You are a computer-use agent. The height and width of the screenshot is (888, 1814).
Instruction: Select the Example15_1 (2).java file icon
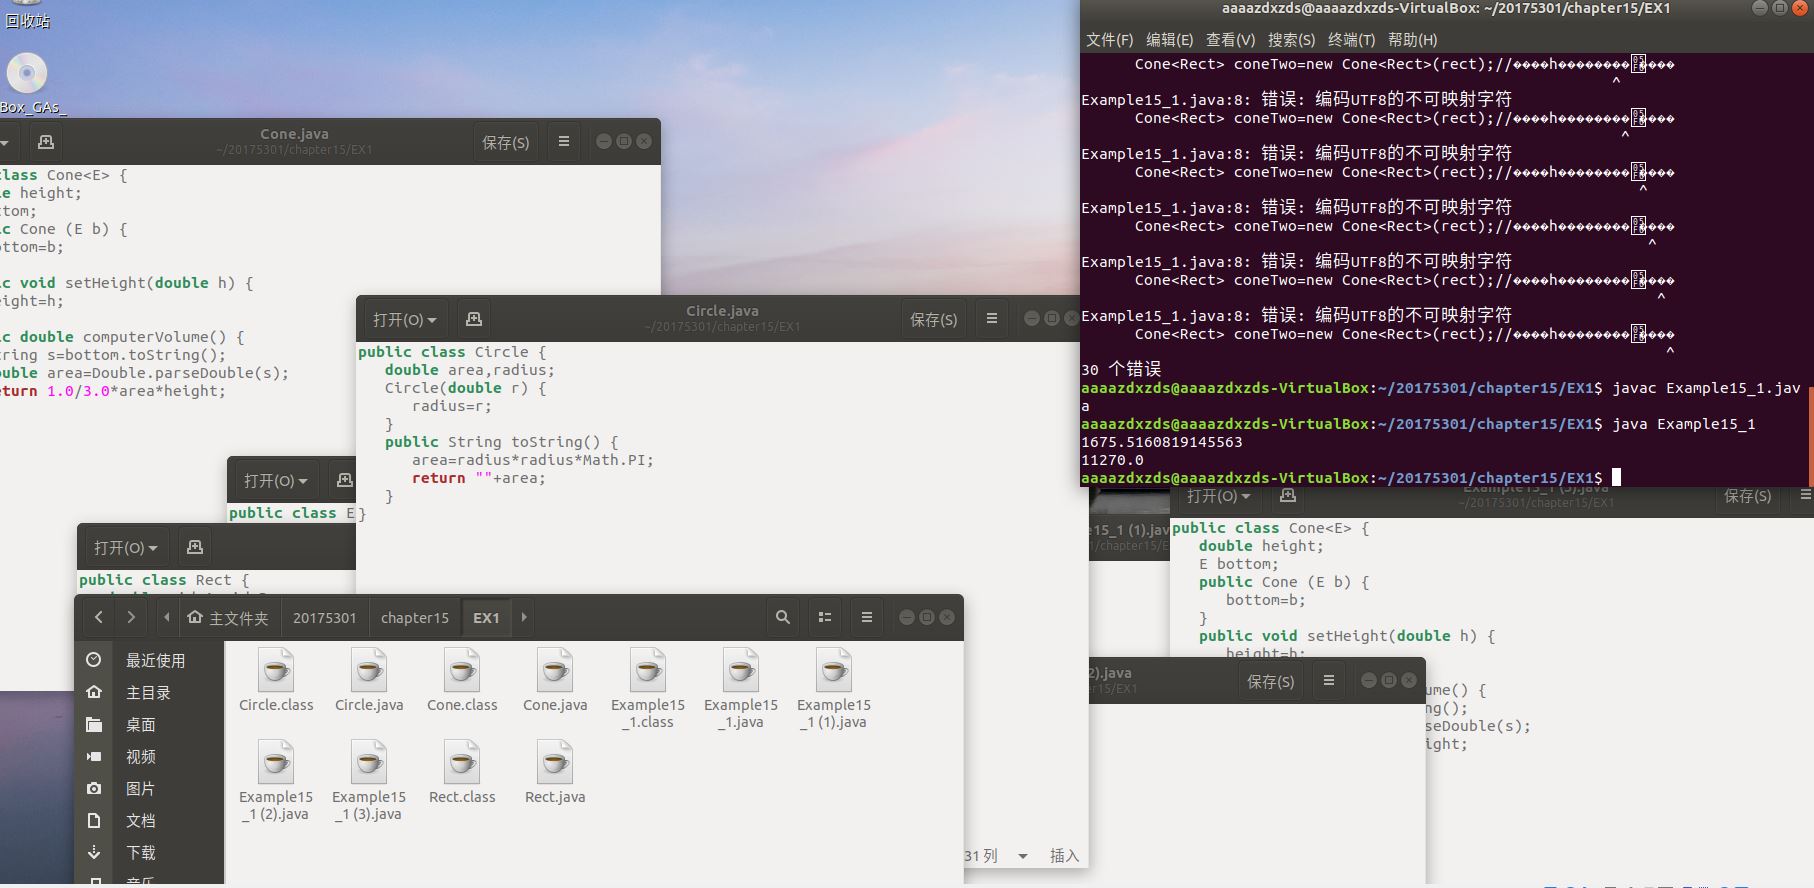[276, 762]
